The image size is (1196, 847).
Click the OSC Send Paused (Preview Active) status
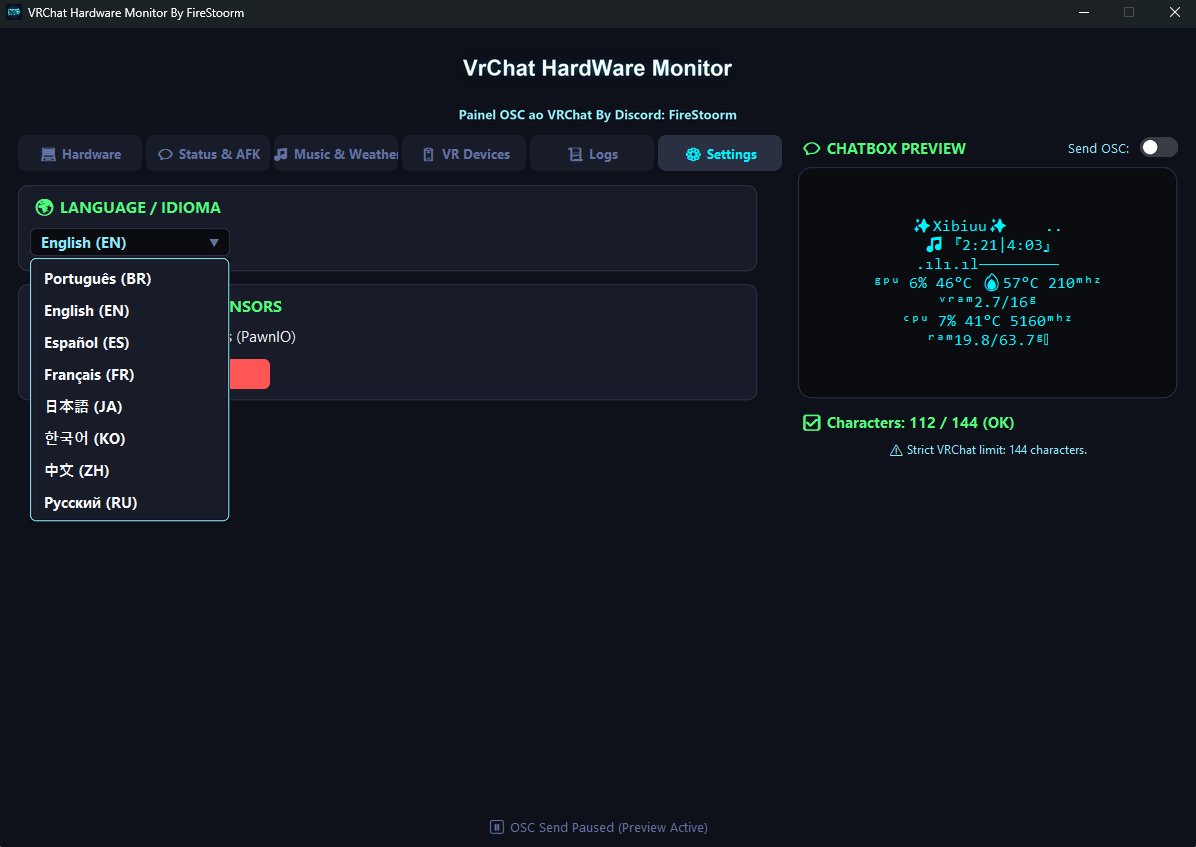click(x=609, y=827)
